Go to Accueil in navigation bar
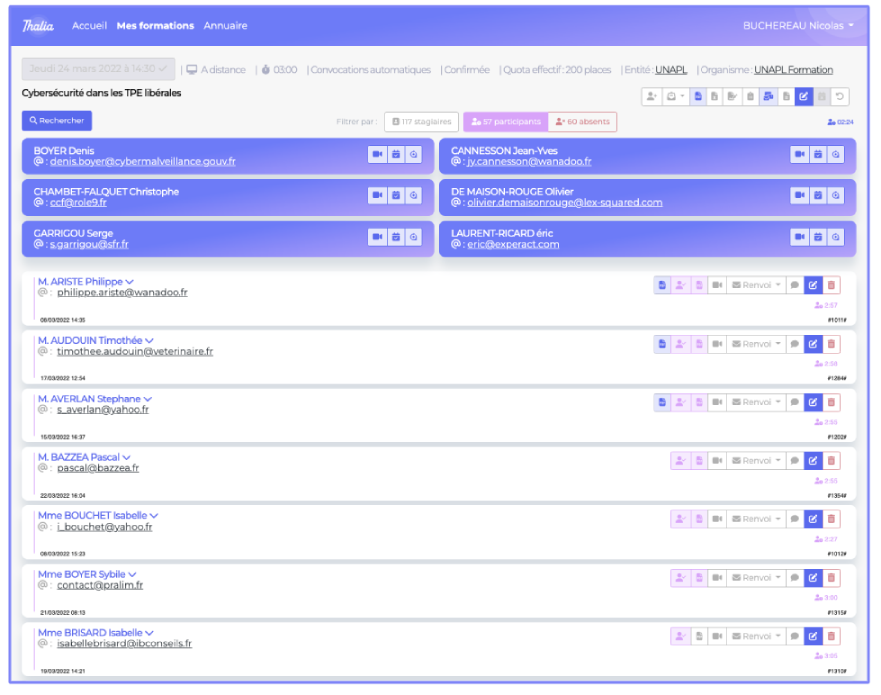The width and height of the screenshot is (881, 695). pyautogui.click(x=89, y=25)
